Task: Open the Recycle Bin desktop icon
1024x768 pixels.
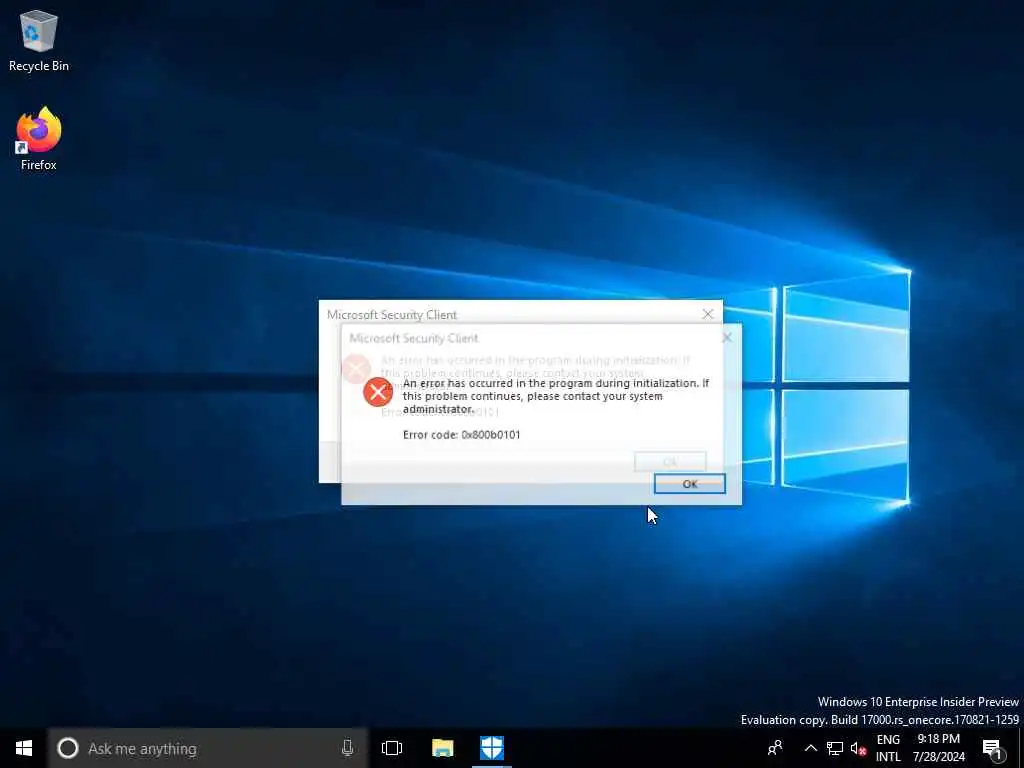Action: click(39, 40)
